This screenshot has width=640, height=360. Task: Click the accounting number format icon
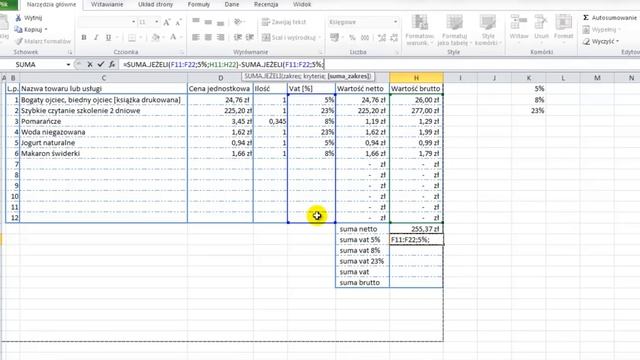pos(335,38)
